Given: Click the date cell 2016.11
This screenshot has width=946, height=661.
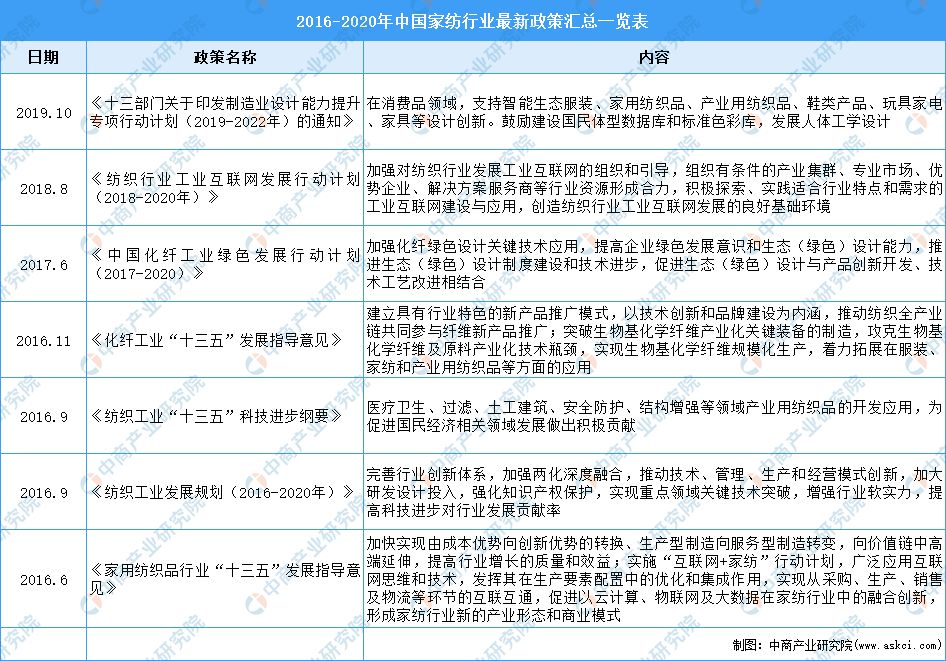Looking at the screenshot, I should pyautogui.click(x=43, y=341).
